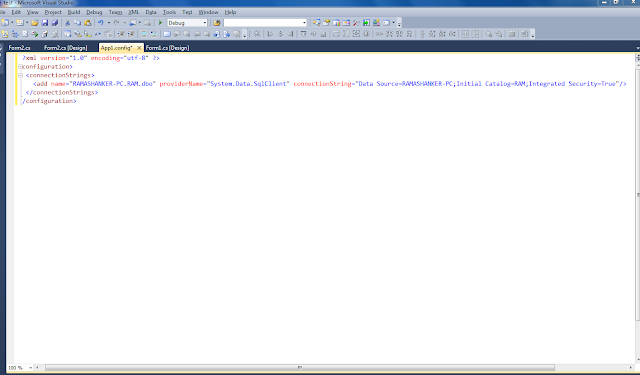Click the "System.Data.SqlClient" value text
Image resolution: width=640 pixels, height=375 pixels.
pos(248,84)
